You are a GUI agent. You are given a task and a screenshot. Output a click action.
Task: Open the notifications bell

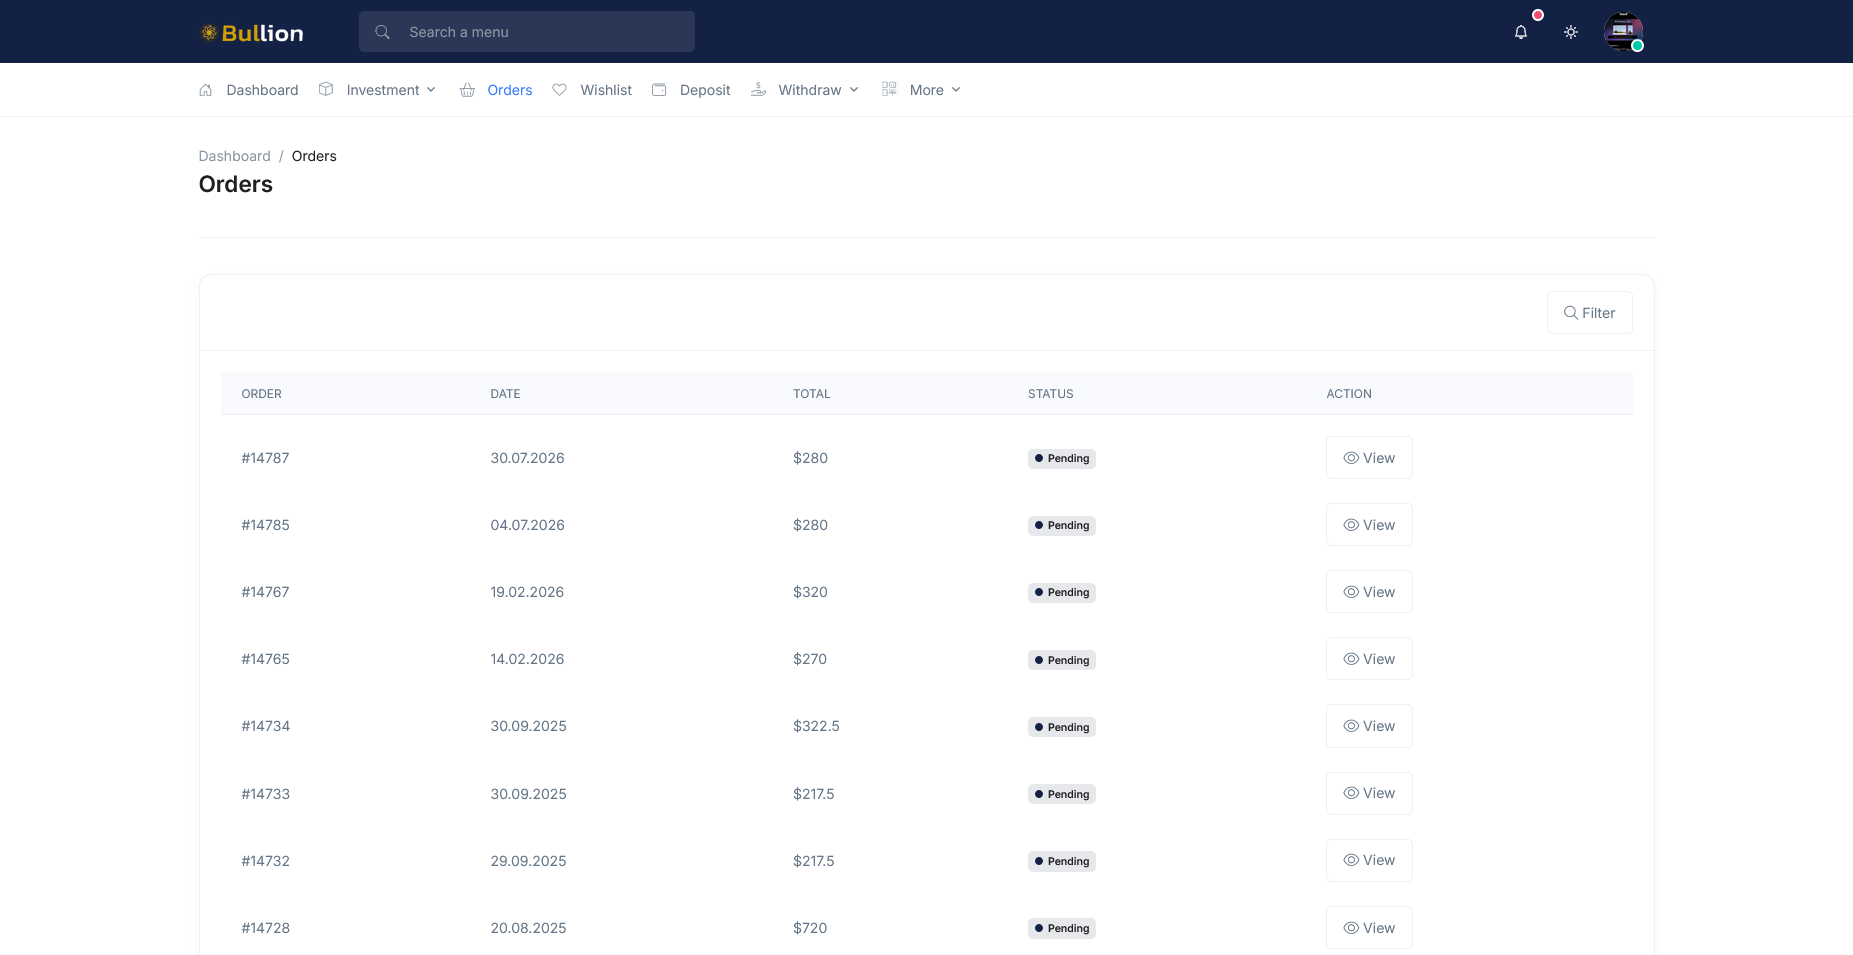coord(1520,32)
